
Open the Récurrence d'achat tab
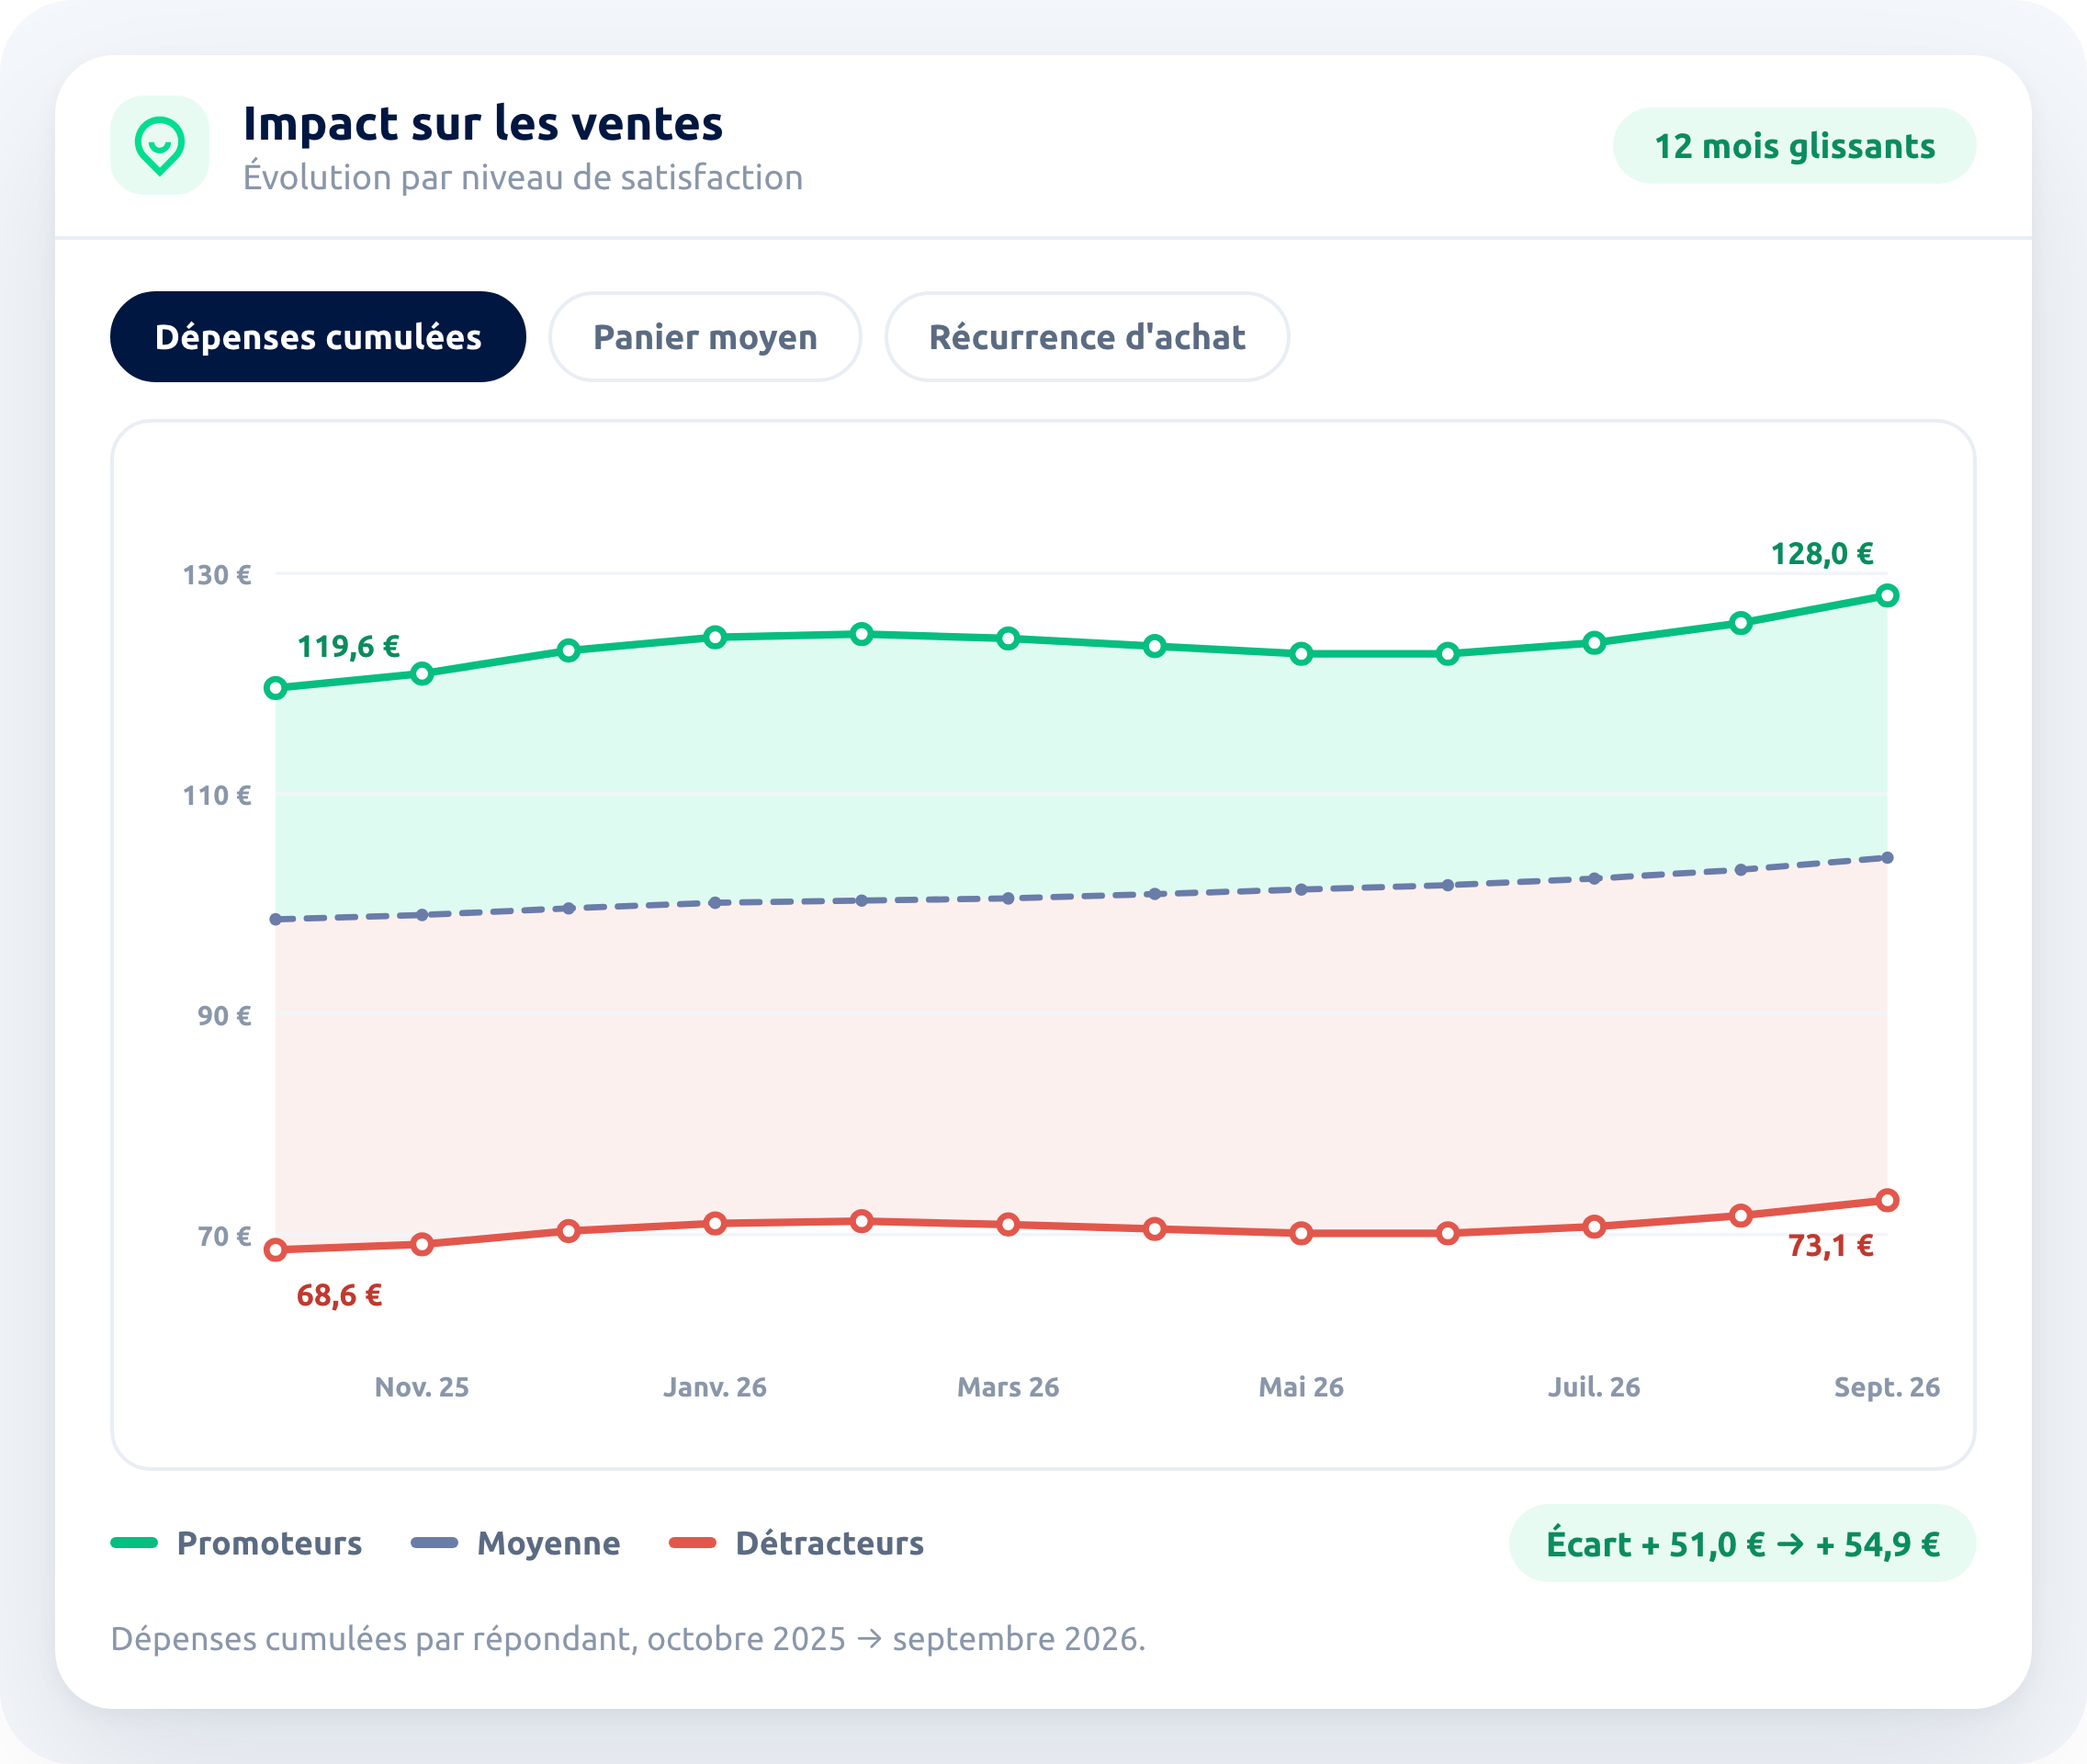click(x=1087, y=337)
